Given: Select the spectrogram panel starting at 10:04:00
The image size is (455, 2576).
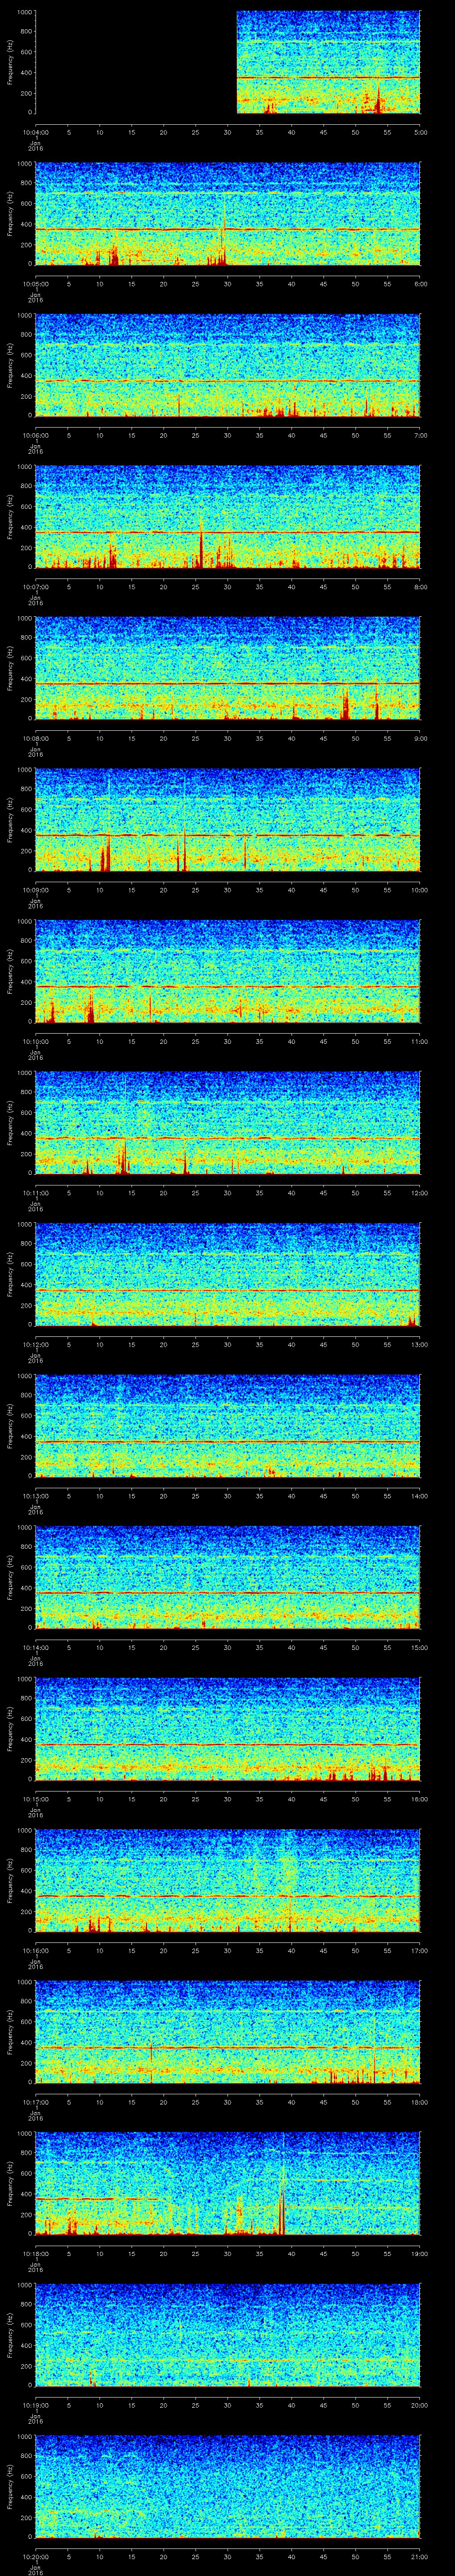Looking at the screenshot, I should click(228, 63).
